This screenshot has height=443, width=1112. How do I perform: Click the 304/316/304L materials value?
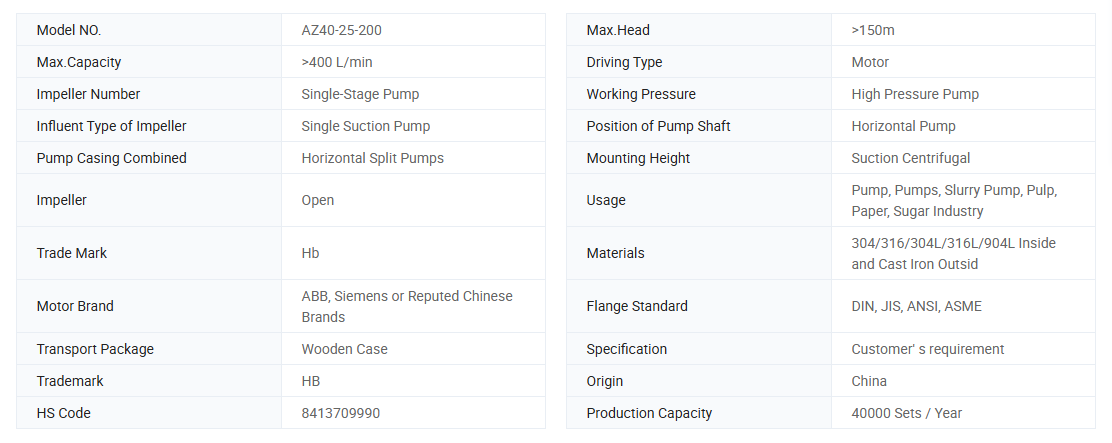[x=953, y=253]
